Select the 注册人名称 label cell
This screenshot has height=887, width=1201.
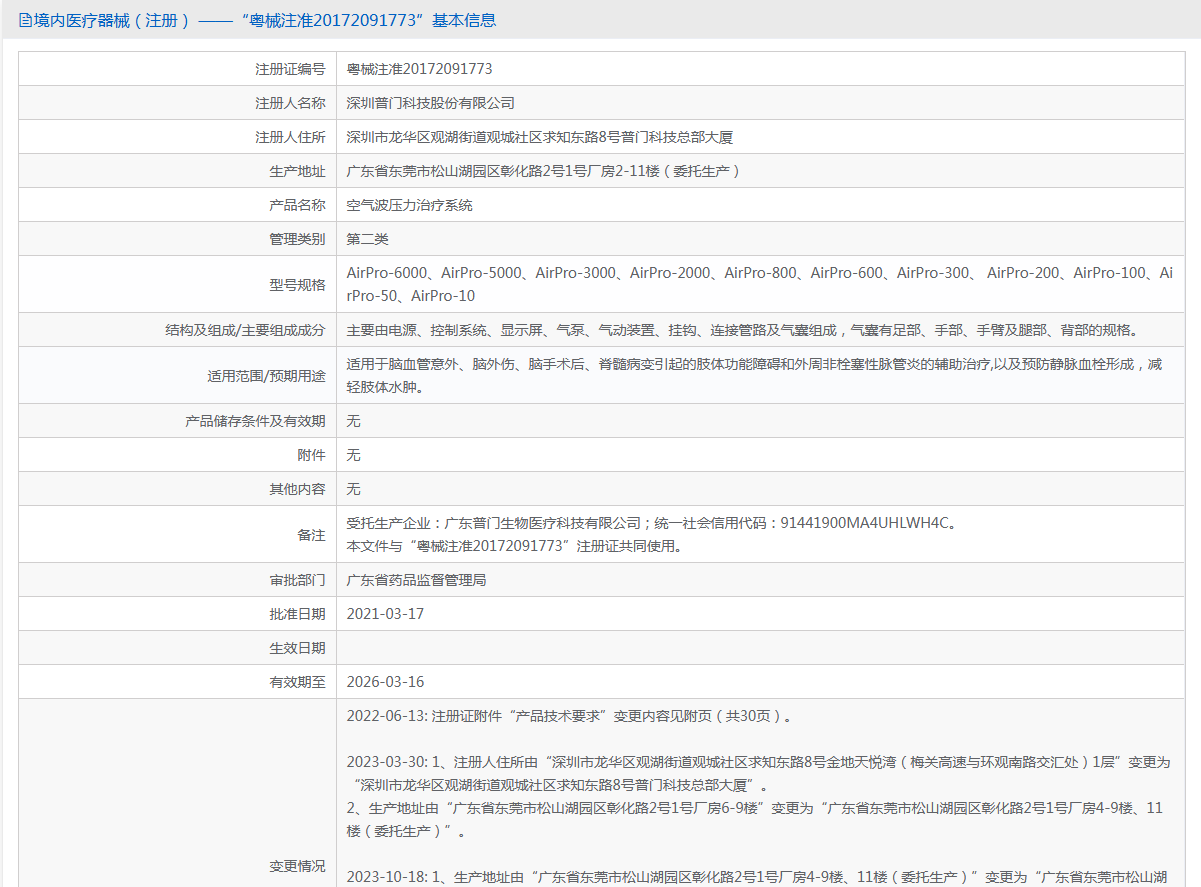pos(178,103)
